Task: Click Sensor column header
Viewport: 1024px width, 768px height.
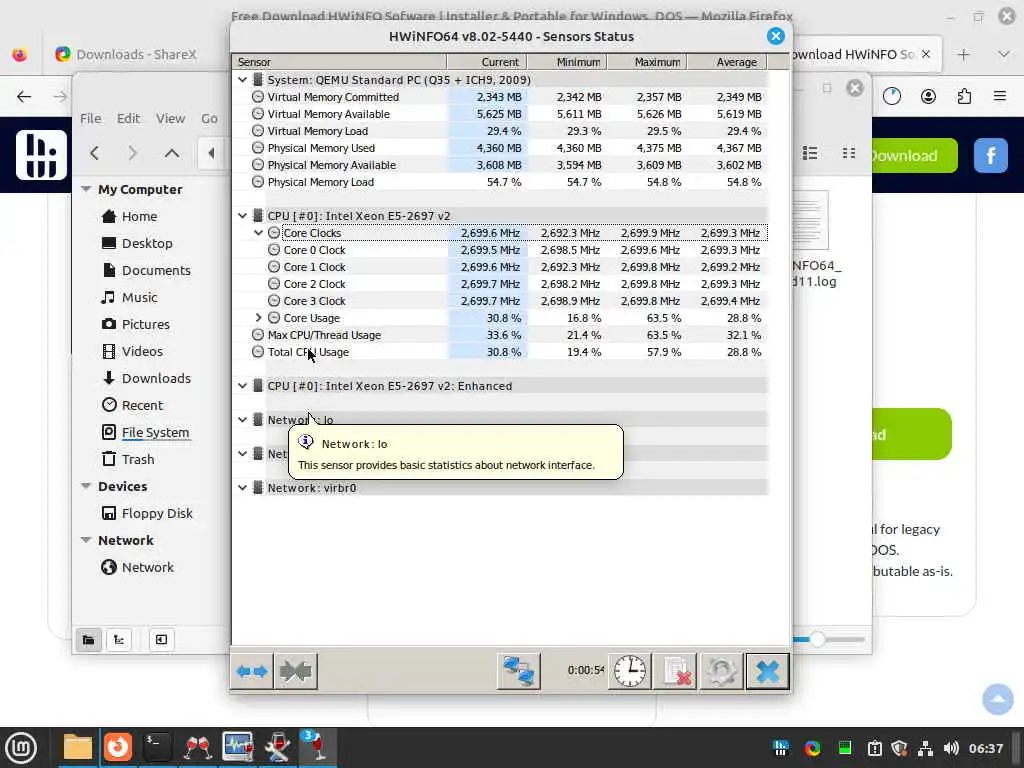Action: pyautogui.click(x=339, y=62)
